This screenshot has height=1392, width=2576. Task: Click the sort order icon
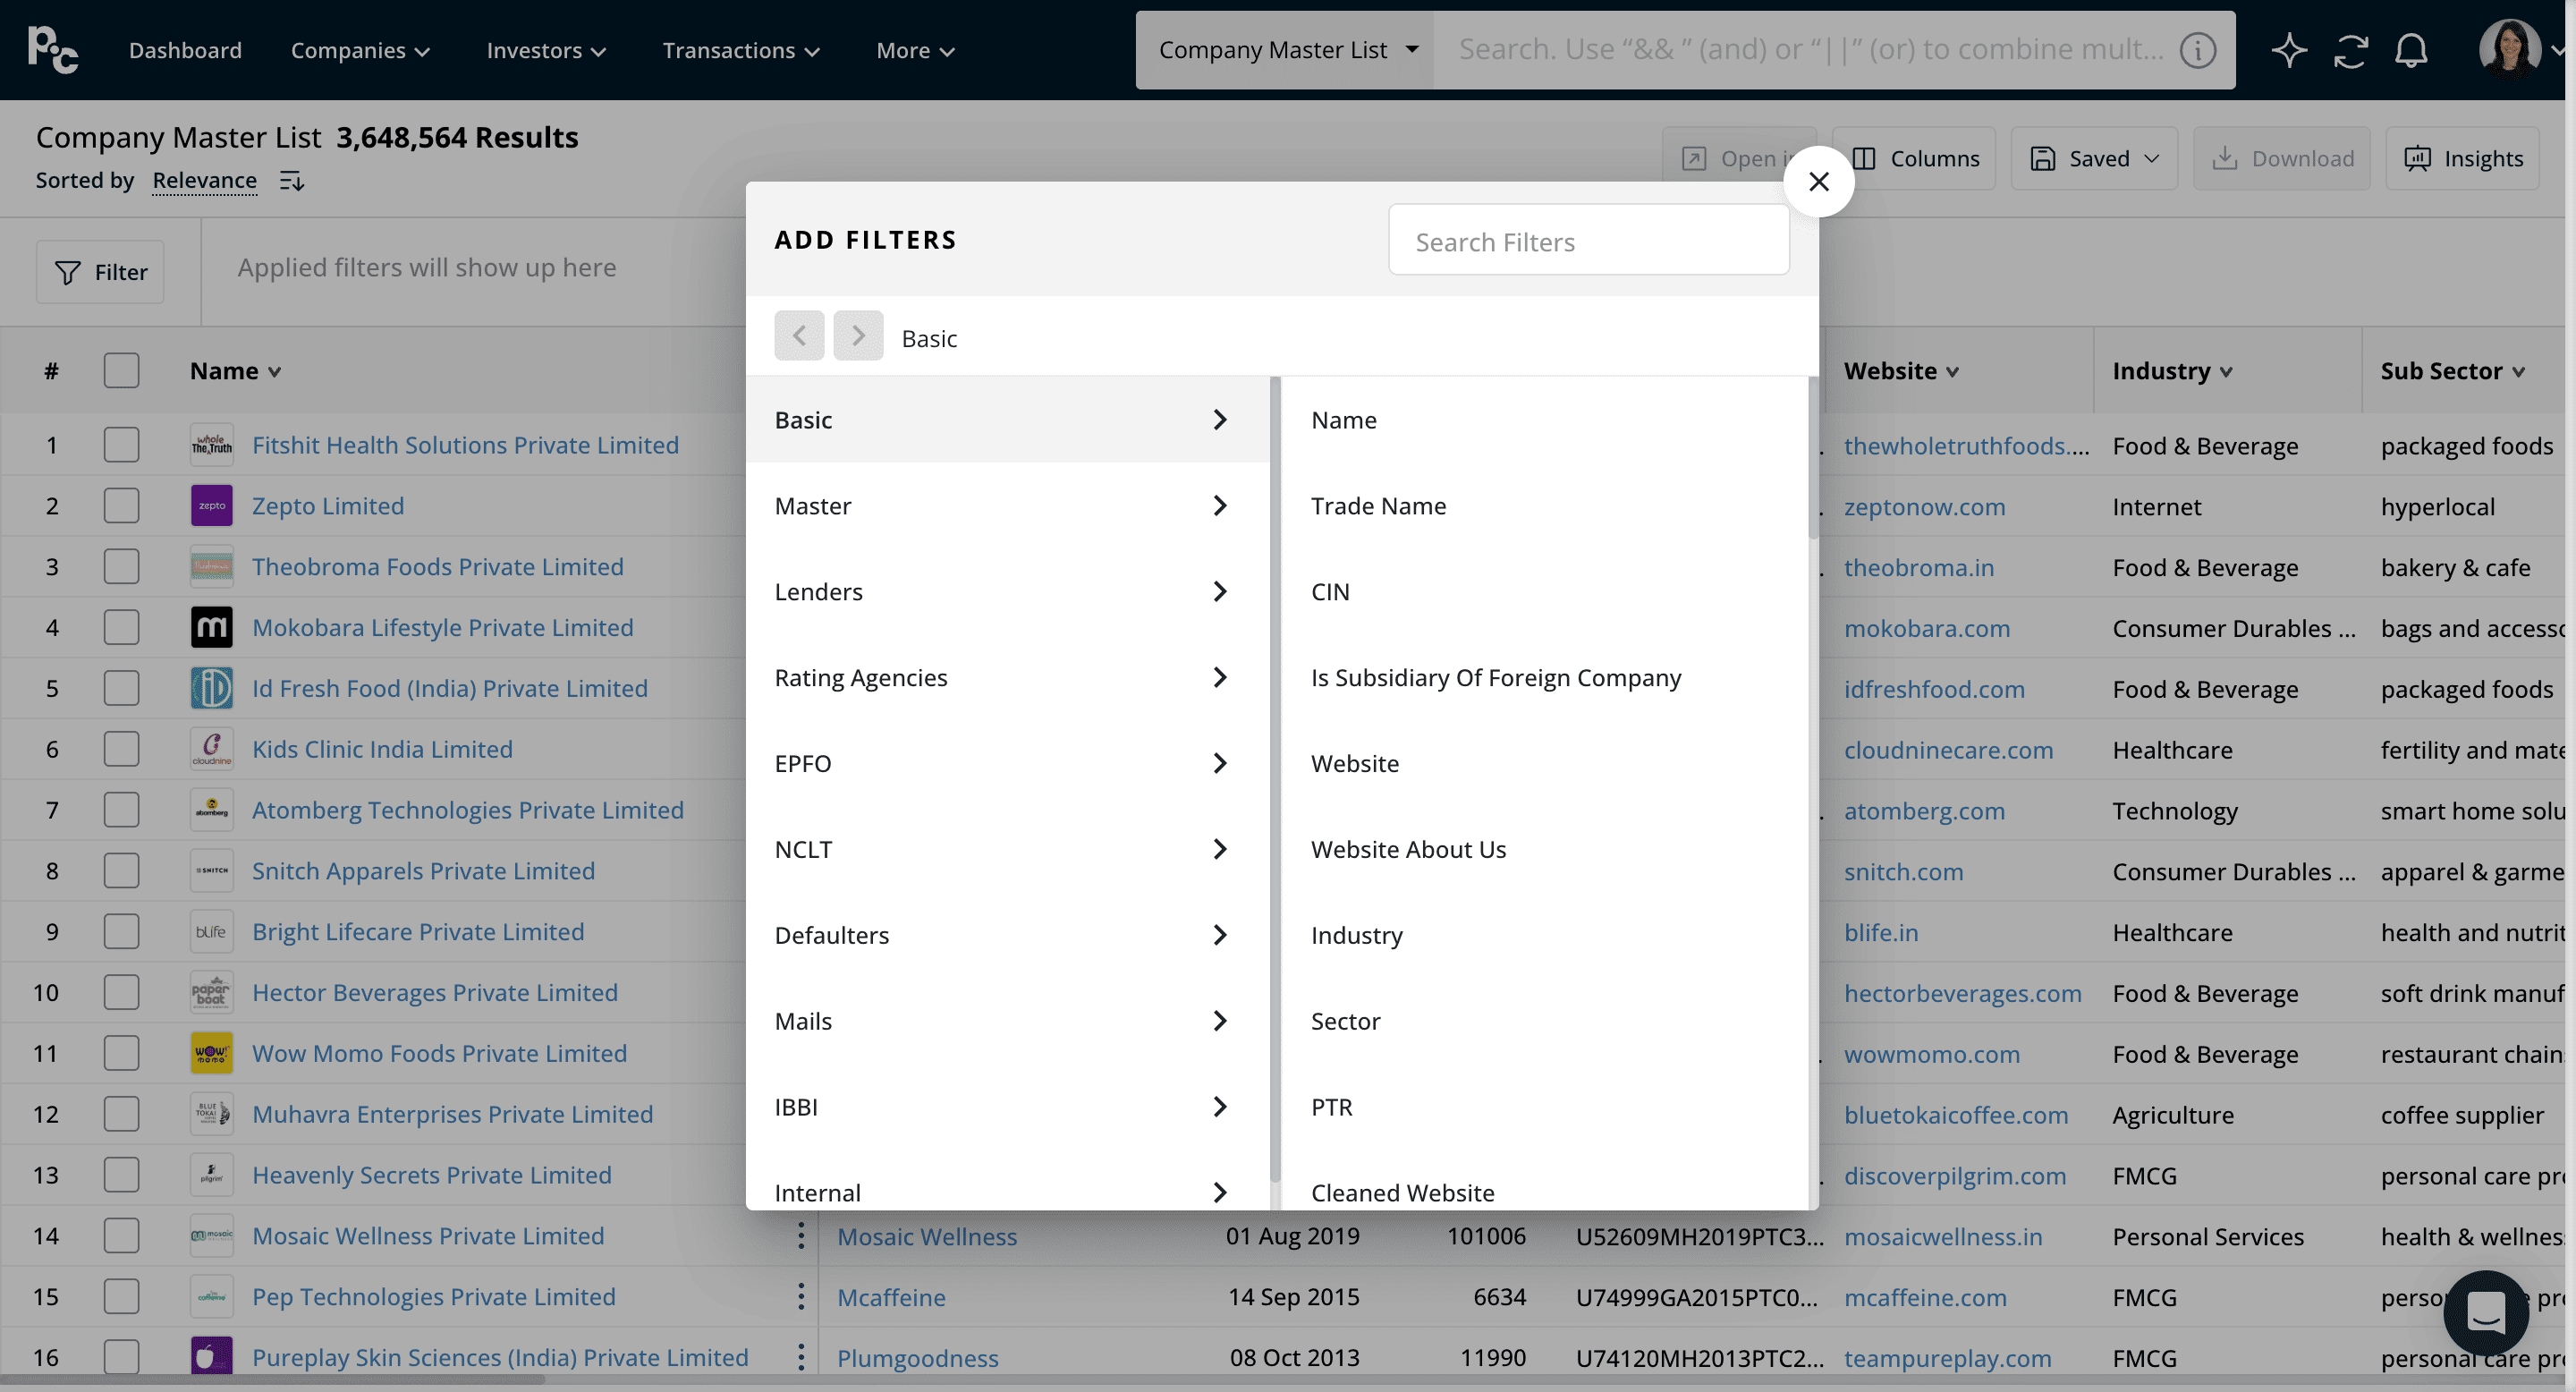tap(292, 181)
